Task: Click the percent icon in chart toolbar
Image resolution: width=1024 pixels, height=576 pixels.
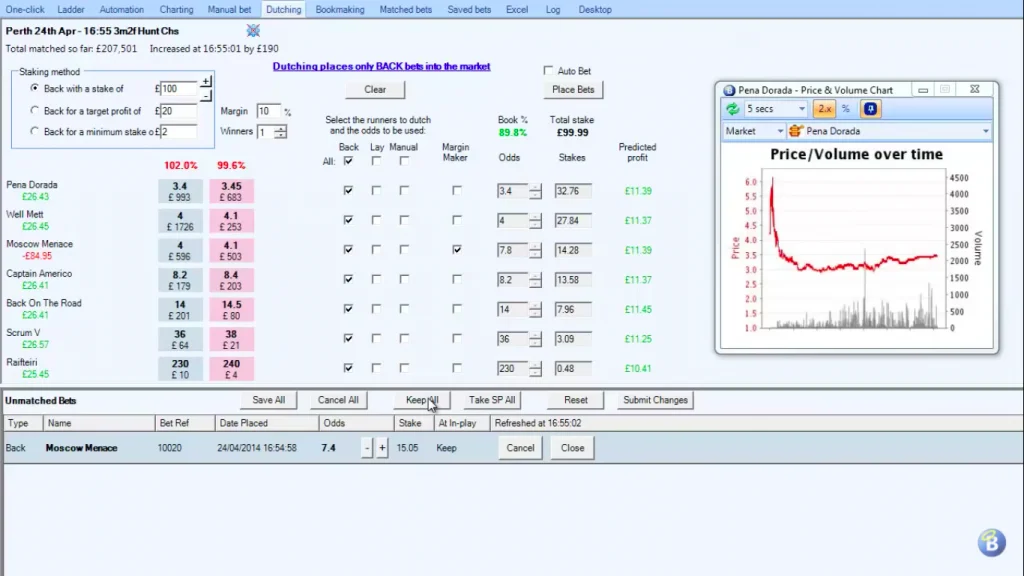Action: [846, 109]
